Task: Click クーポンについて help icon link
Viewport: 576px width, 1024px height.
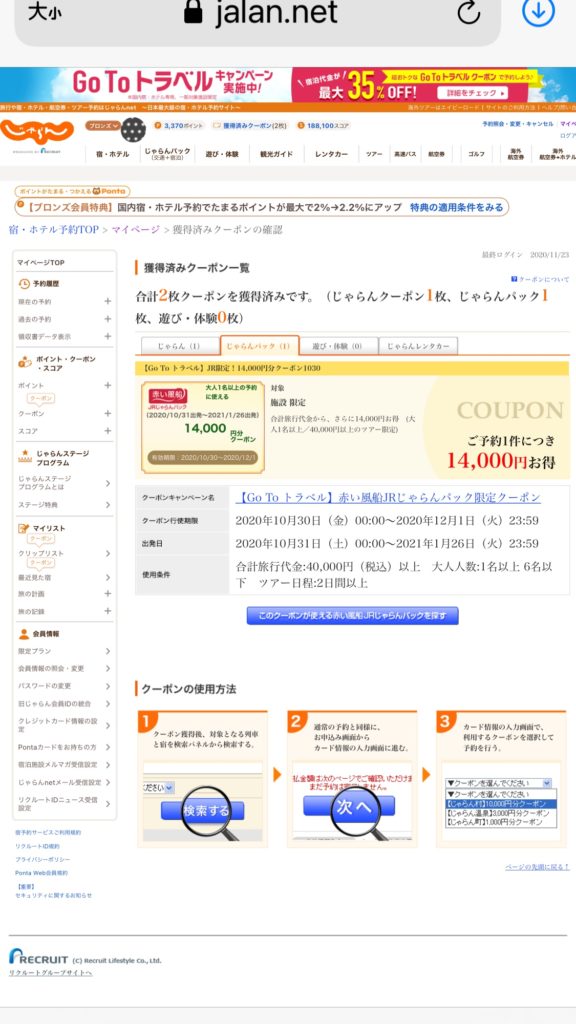Action: [540, 279]
